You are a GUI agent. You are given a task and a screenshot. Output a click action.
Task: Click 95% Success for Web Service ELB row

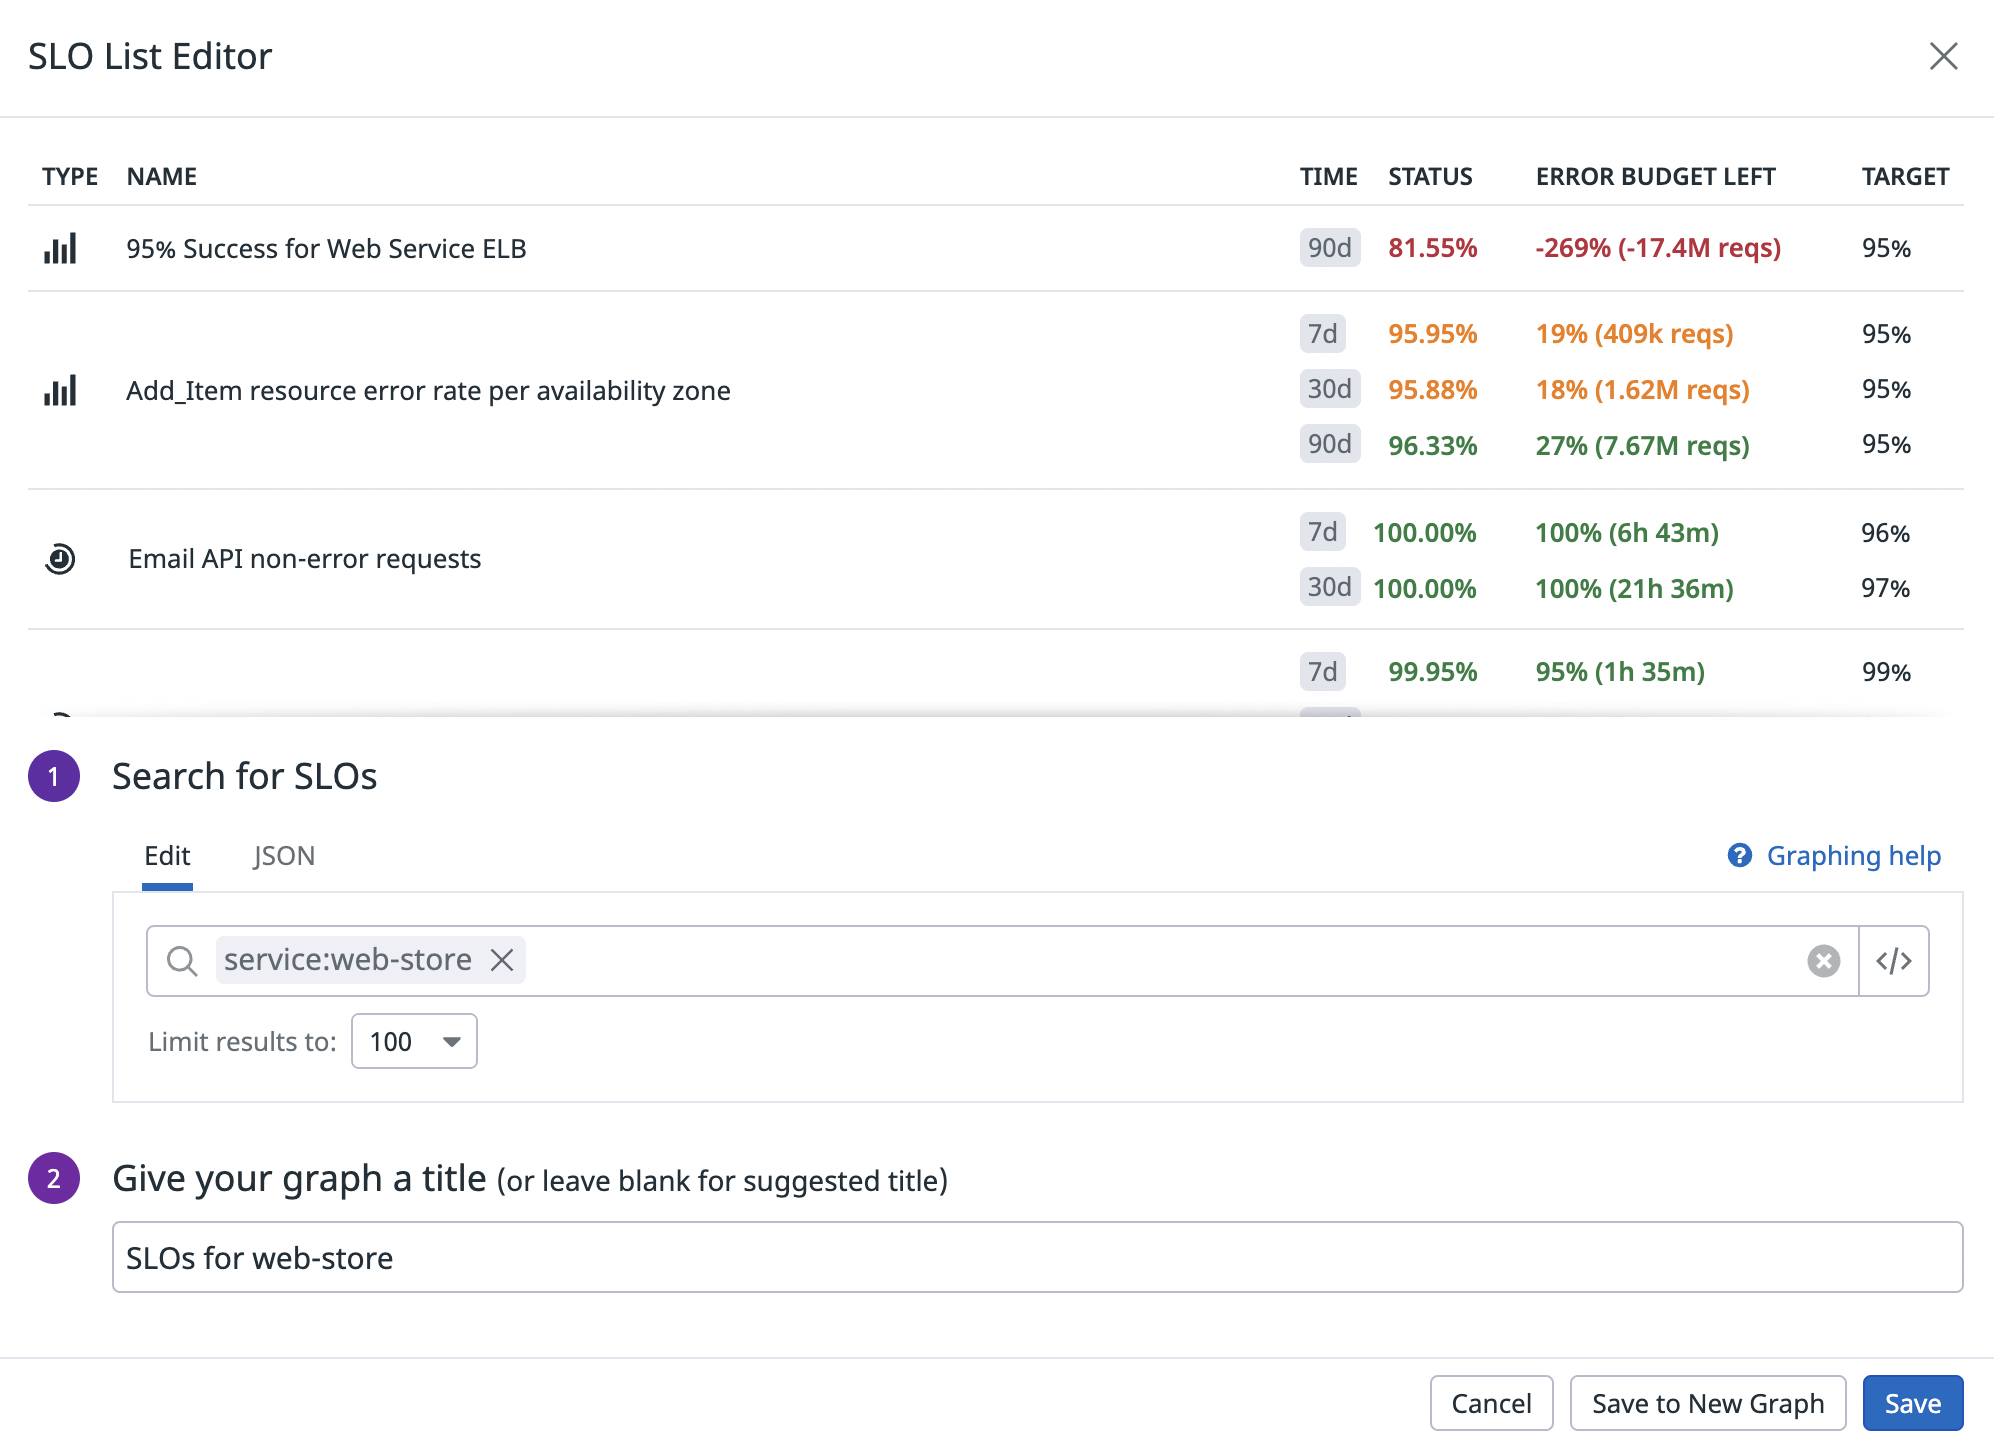click(x=326, y=248)
